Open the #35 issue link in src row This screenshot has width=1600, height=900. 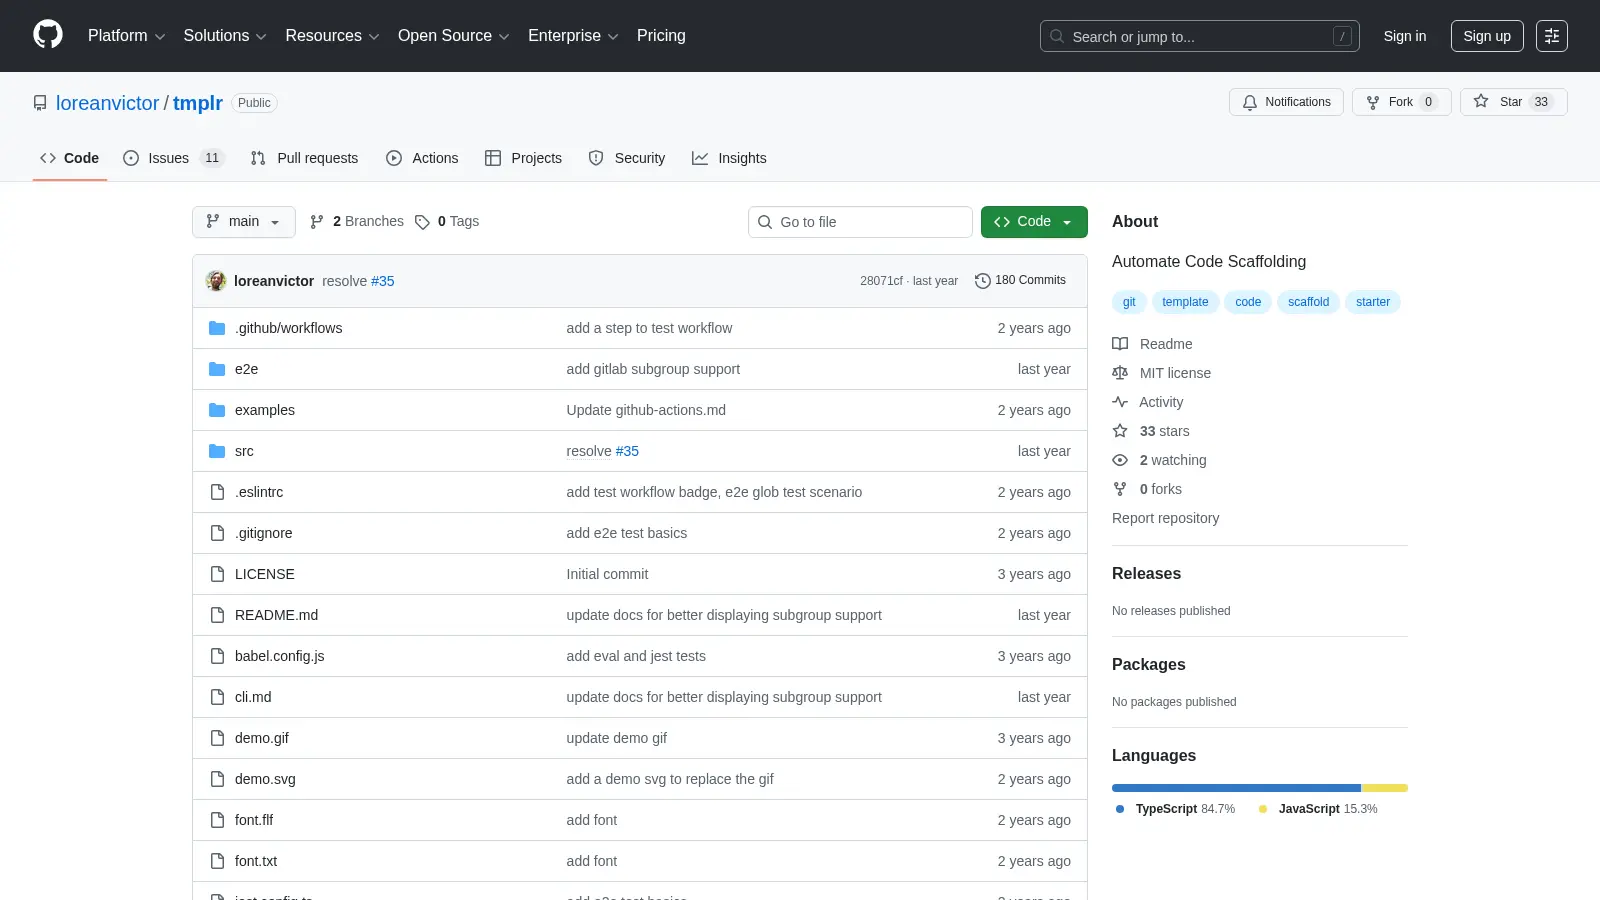pos(627,451)
